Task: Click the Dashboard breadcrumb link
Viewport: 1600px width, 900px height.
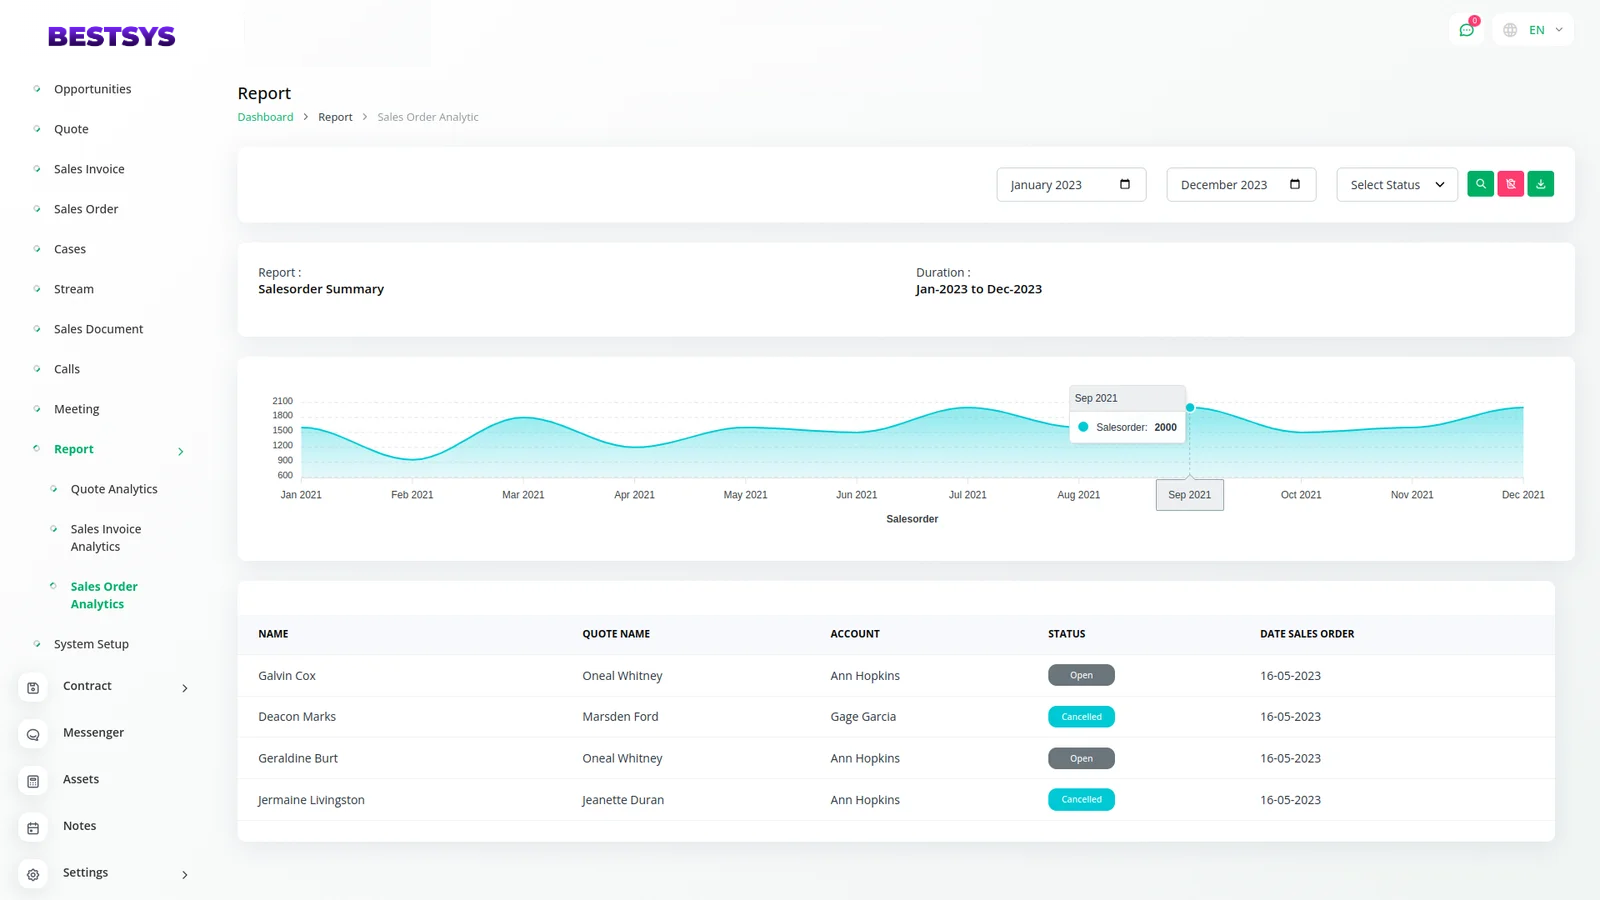Action: click(x=265, y=117)
